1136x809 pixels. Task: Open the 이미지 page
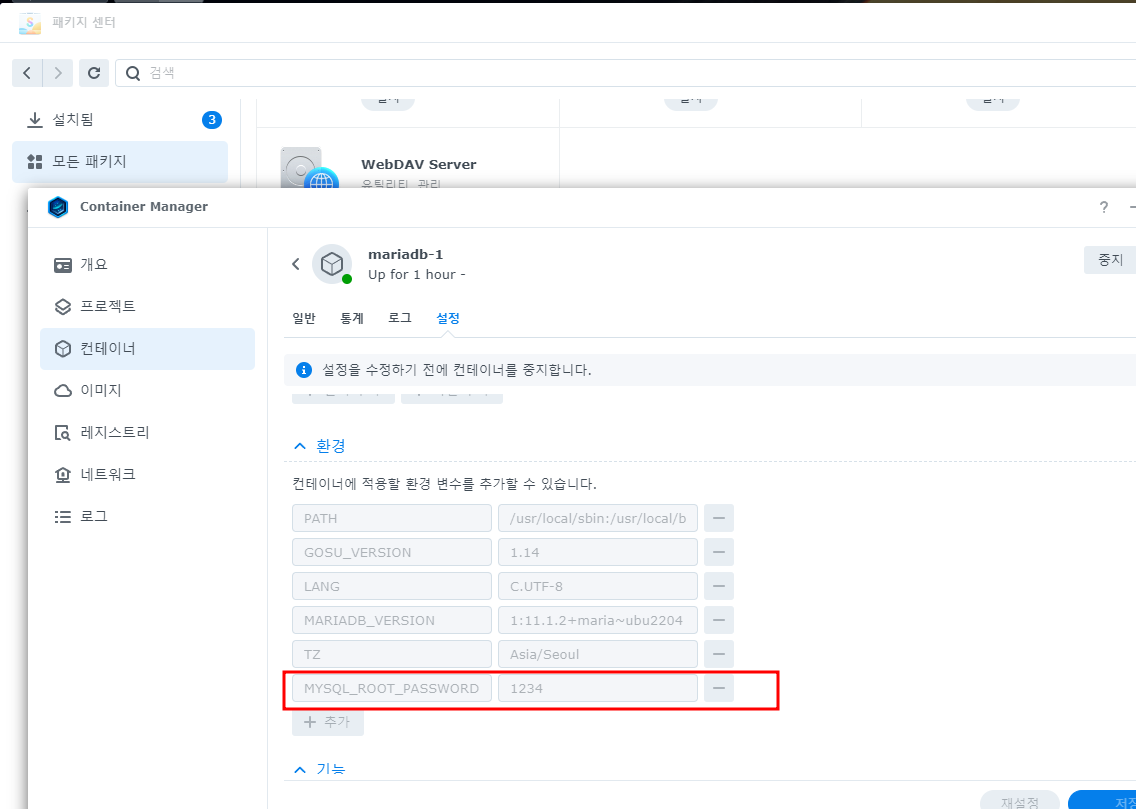[147, 391]
